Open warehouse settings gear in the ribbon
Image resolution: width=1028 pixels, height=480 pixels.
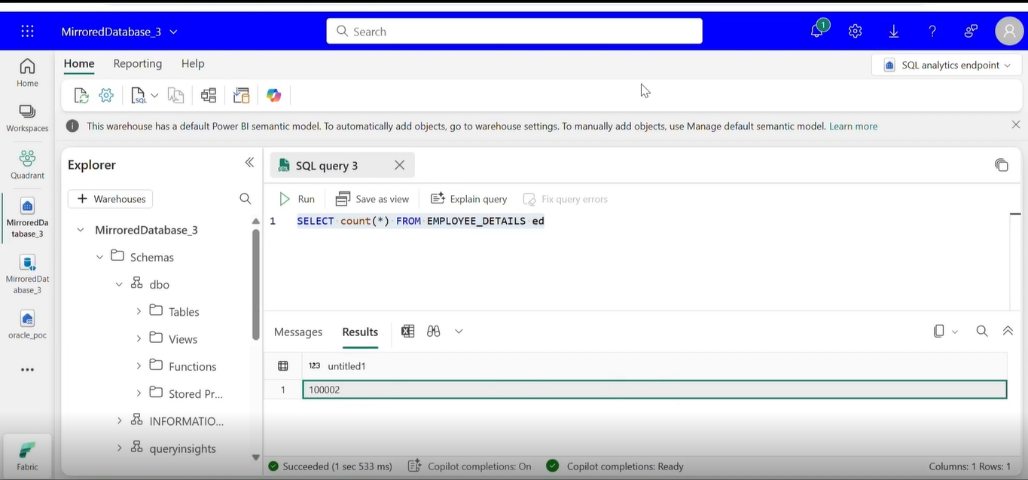pos(106,96)
